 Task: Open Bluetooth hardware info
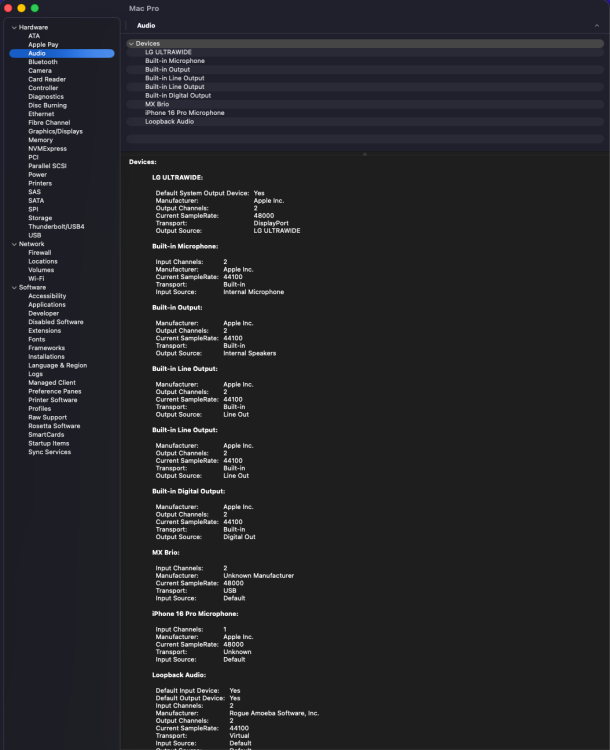pos(43,62)
